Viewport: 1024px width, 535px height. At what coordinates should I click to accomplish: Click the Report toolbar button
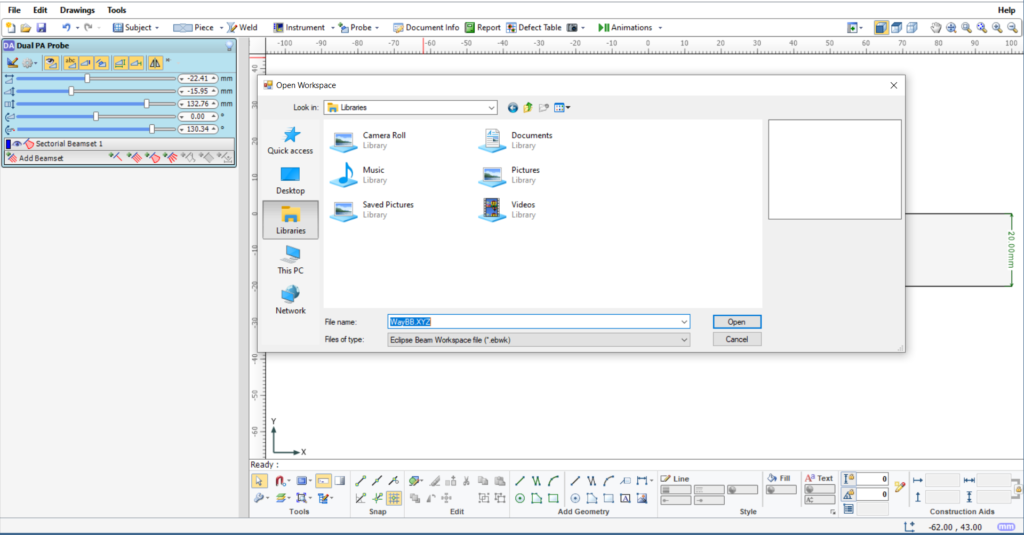click(483, 27)
